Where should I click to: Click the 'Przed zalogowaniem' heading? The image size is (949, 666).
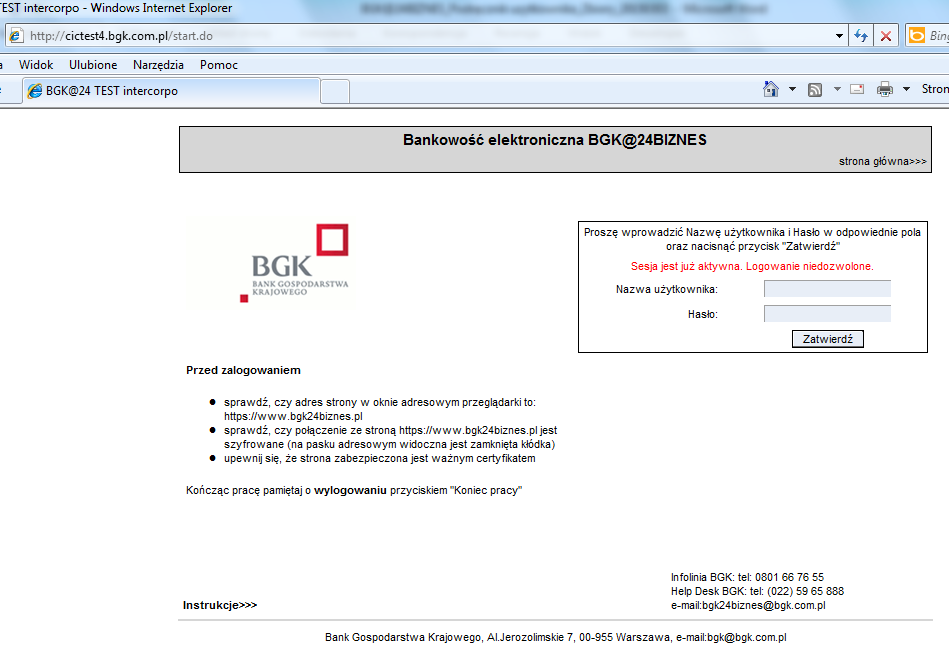click(243, 370)
